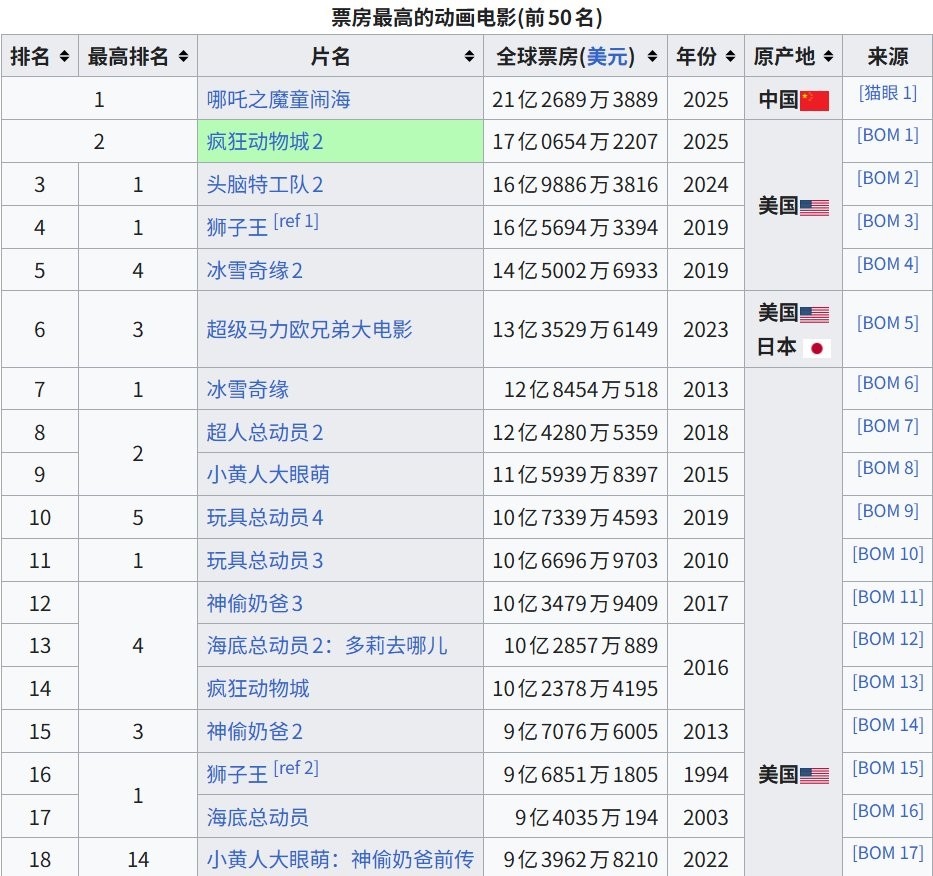Click the sort arrows on 原产地 column header
This screenshot has height=876, width=933.
828,56
